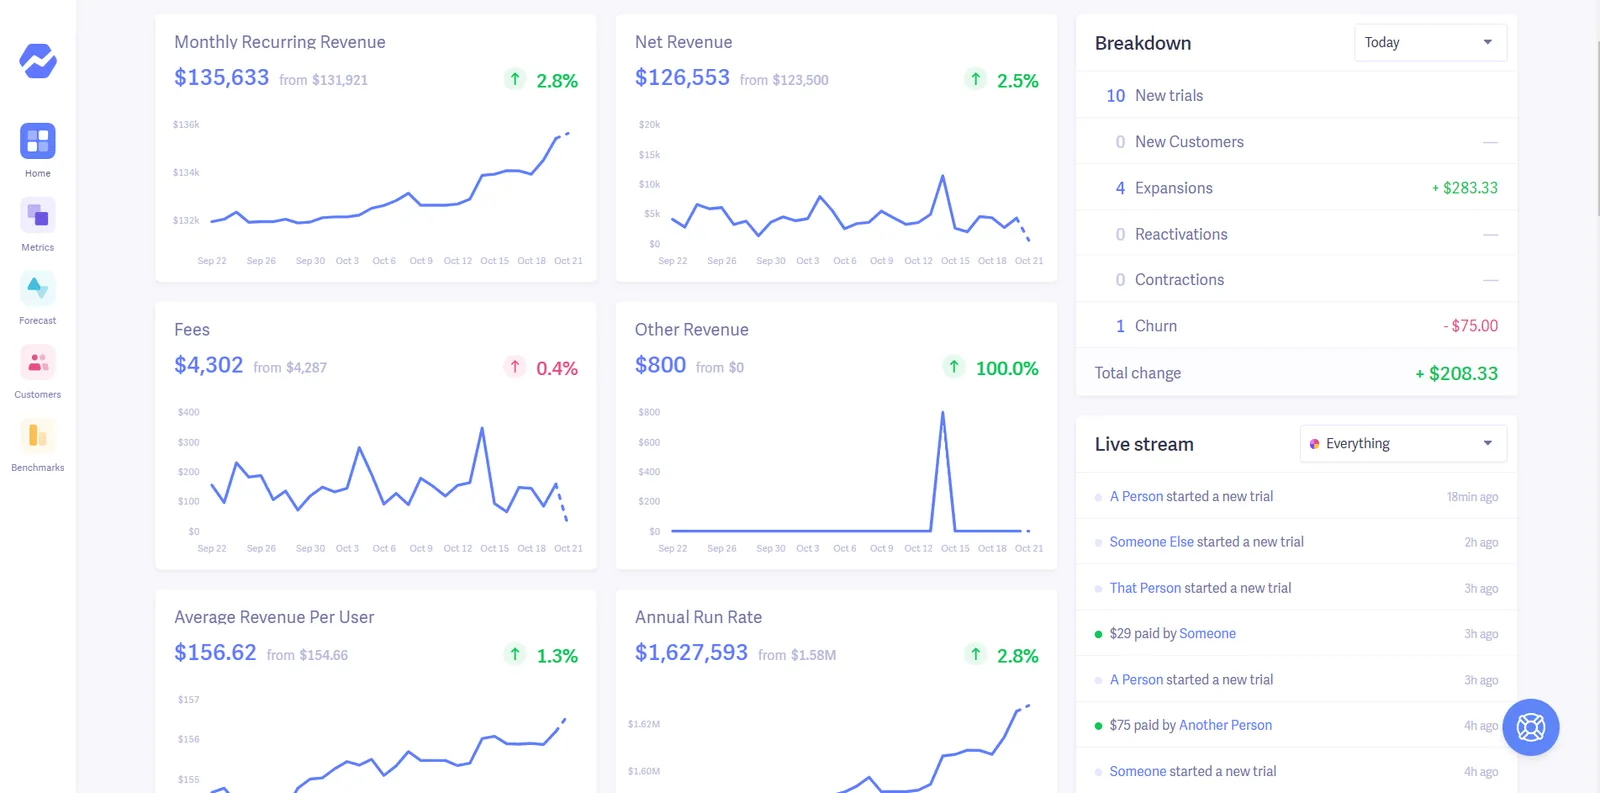Open the Another Person customer link
The width and height of the screenshot is (1600, 793).
coord(1226,726)
